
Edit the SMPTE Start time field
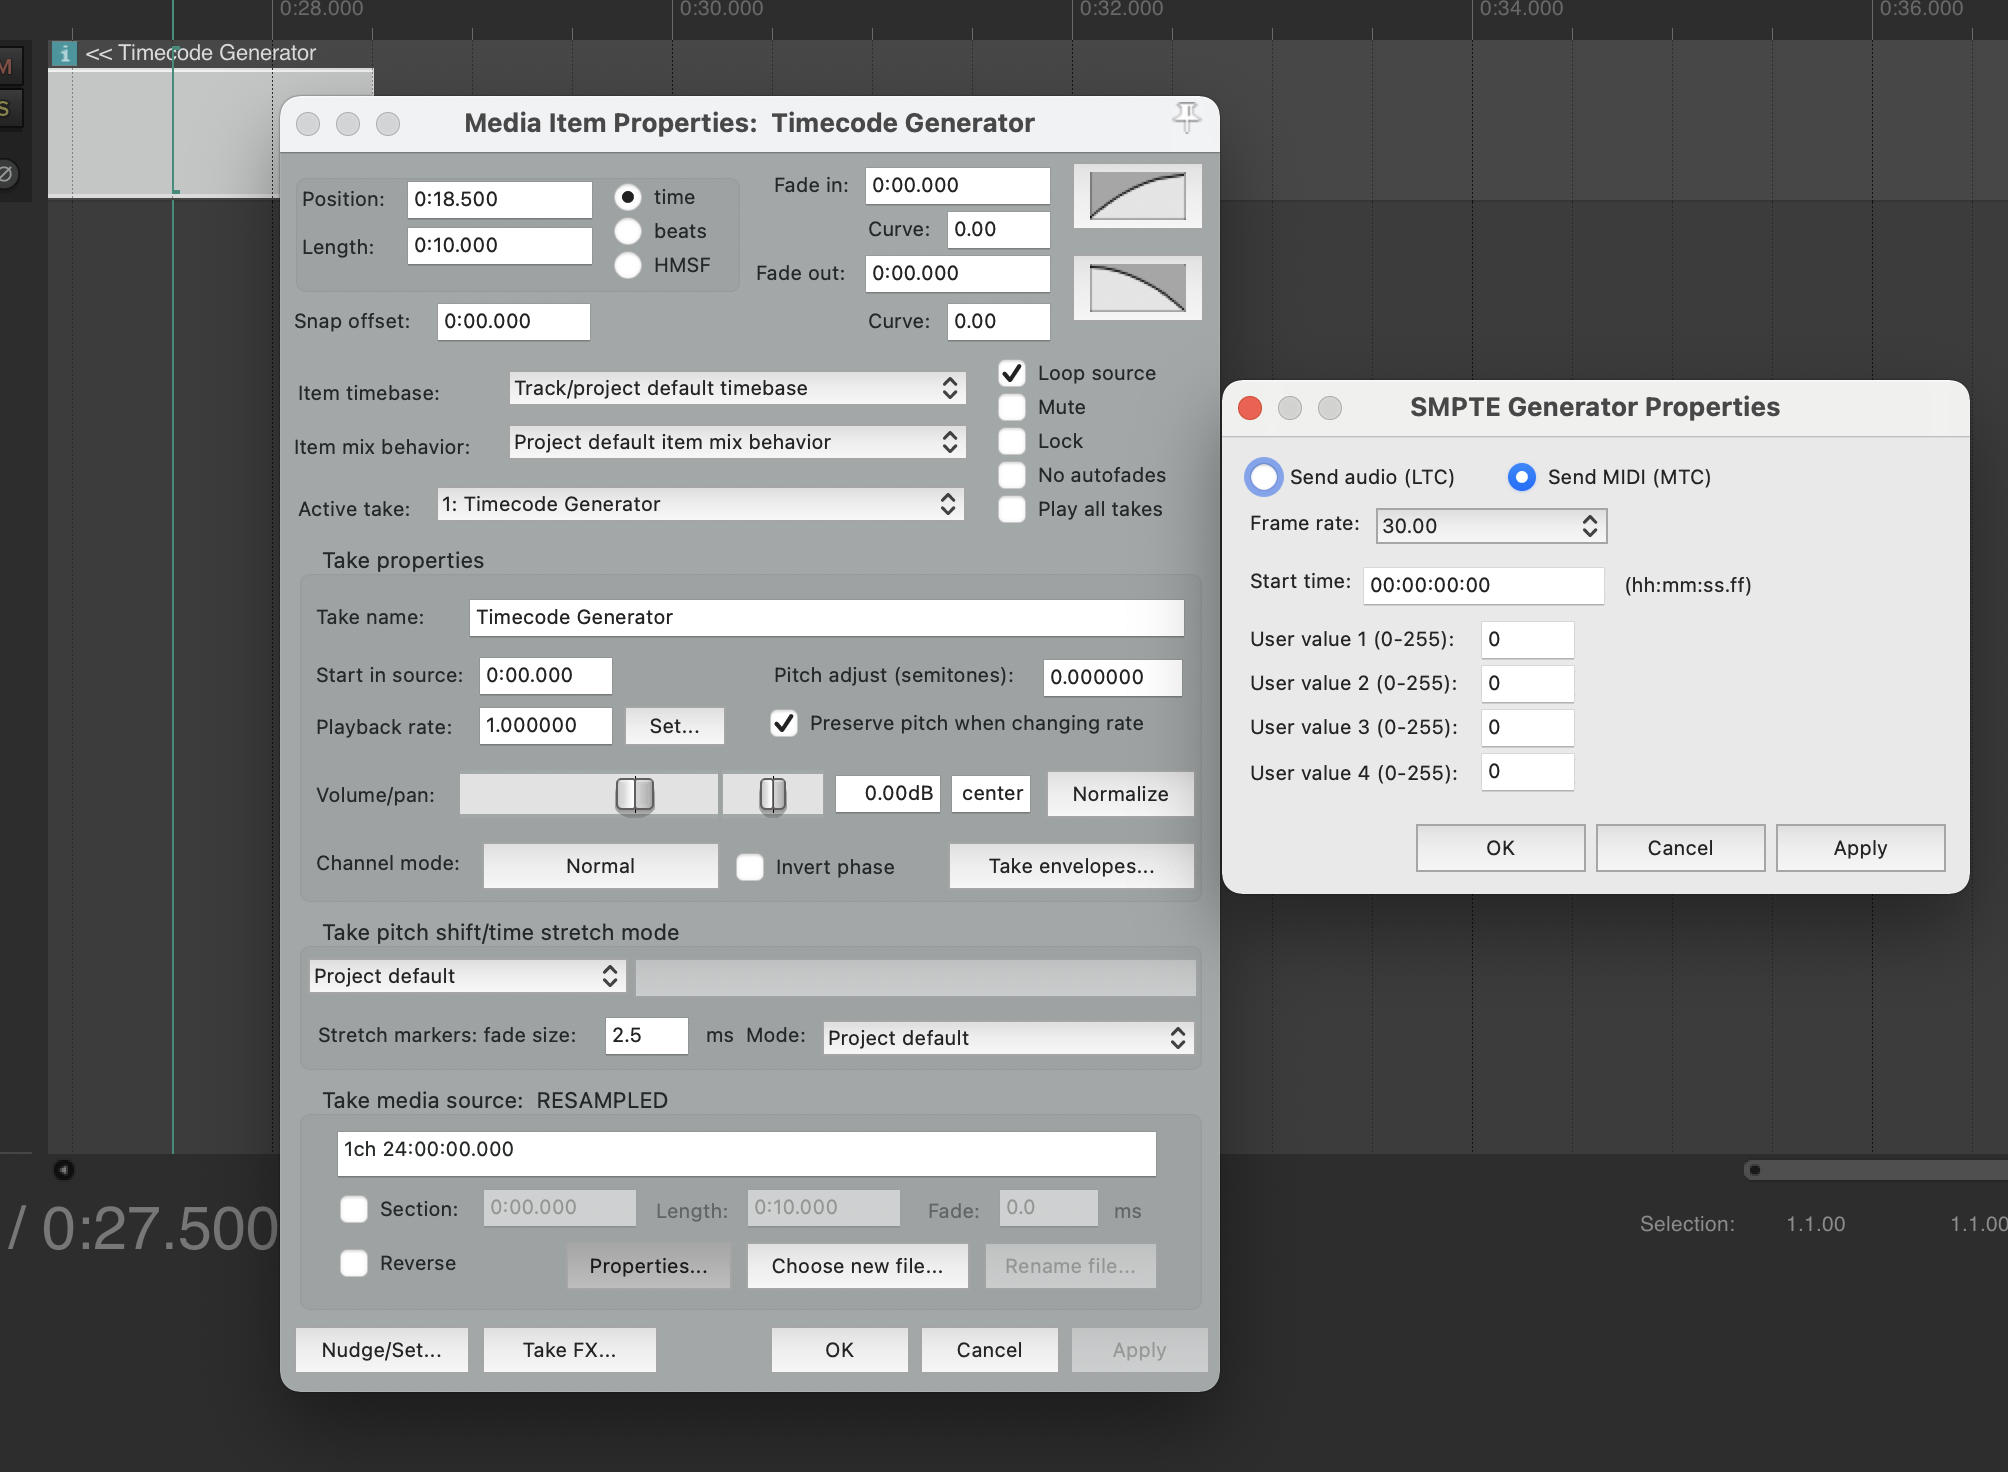click(1483, 585)
